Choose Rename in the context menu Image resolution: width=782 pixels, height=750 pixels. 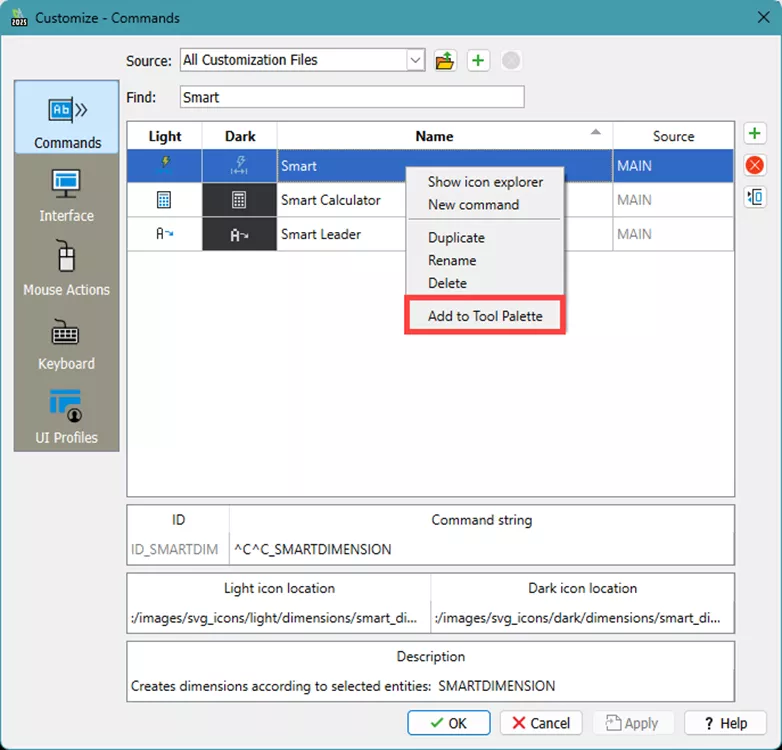click(x=452, y=260)
